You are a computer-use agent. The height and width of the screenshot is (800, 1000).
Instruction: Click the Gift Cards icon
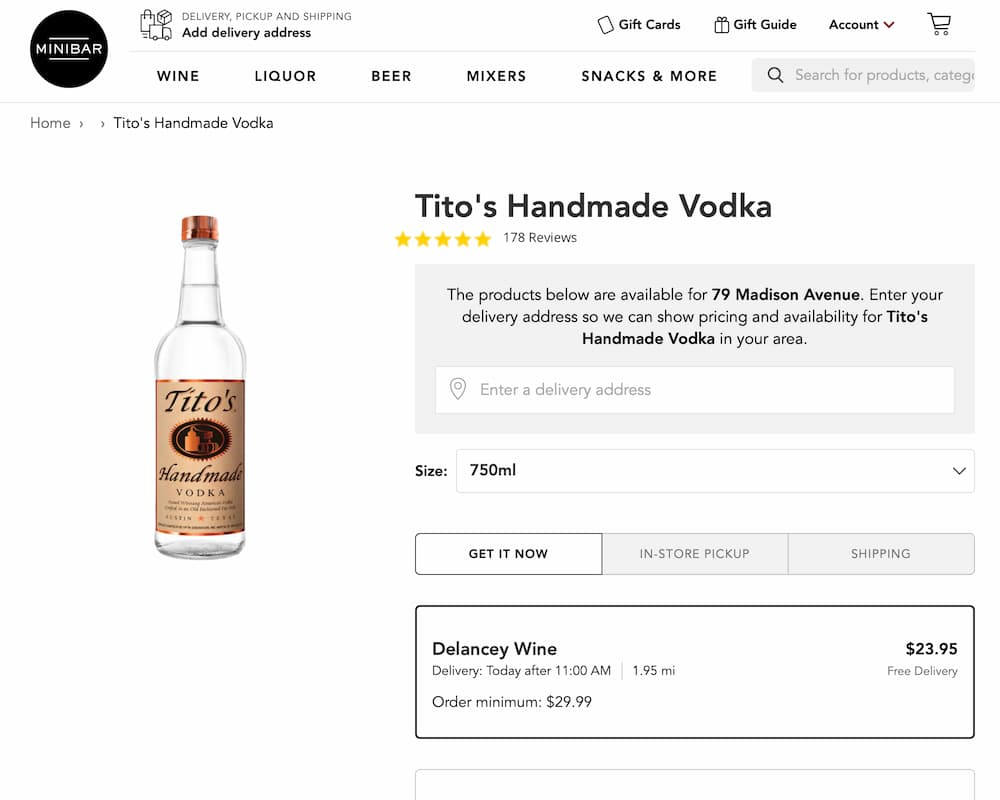click(x=604, y=24)
